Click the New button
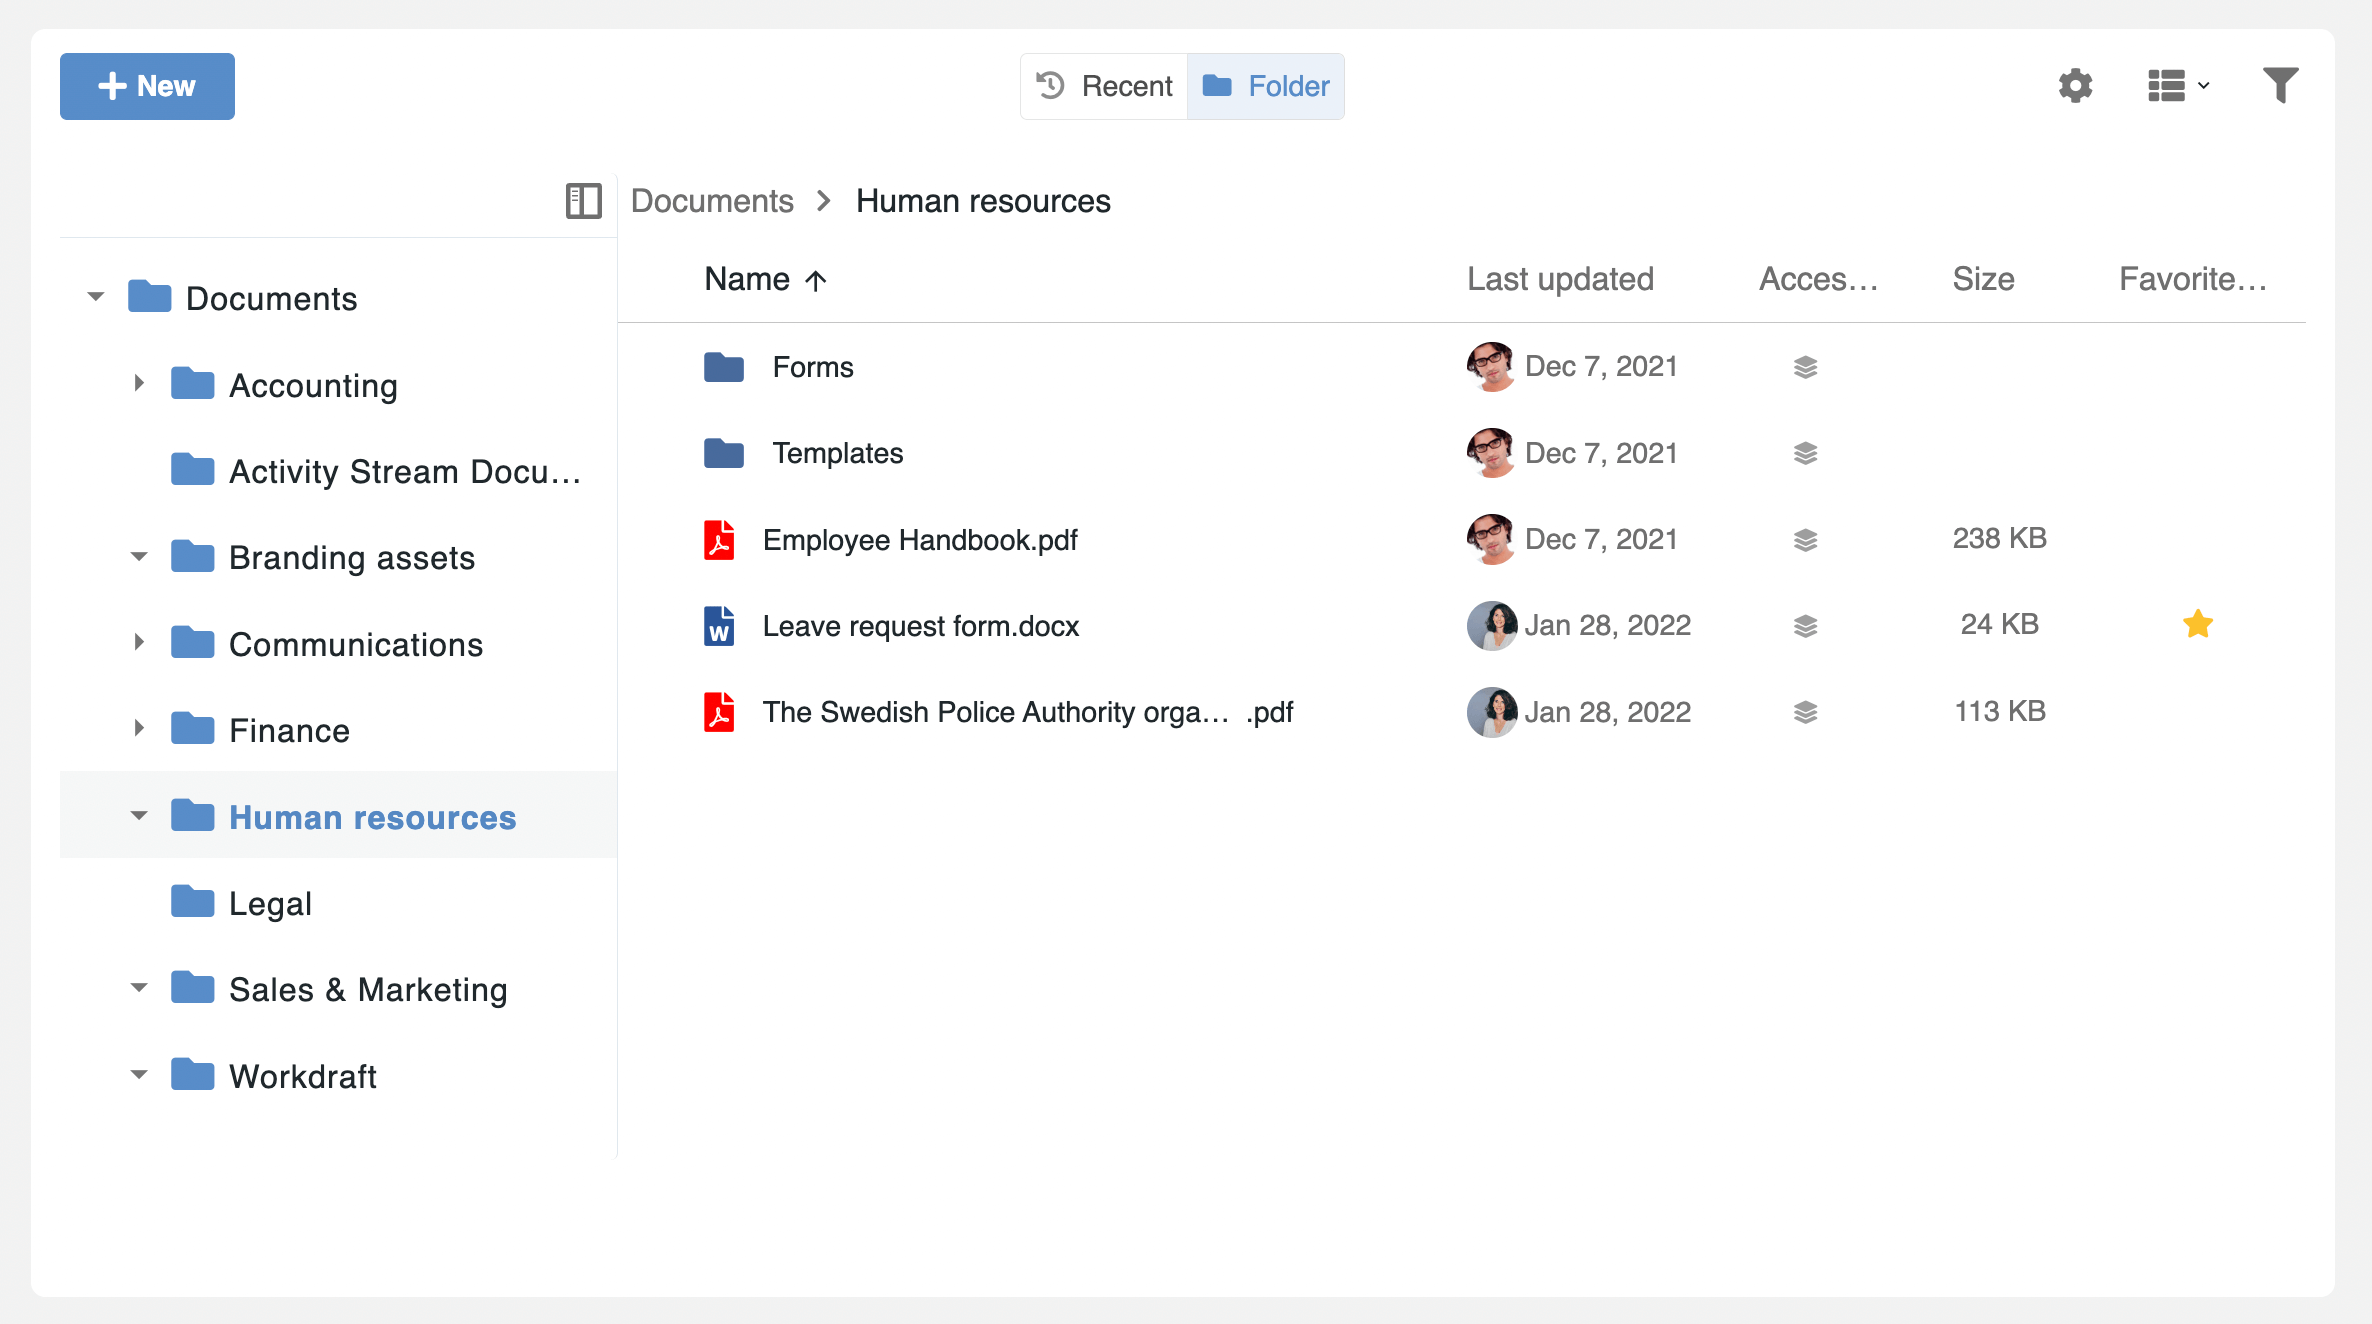This screenshot has height=1324, width=2372. coord(147,86)
